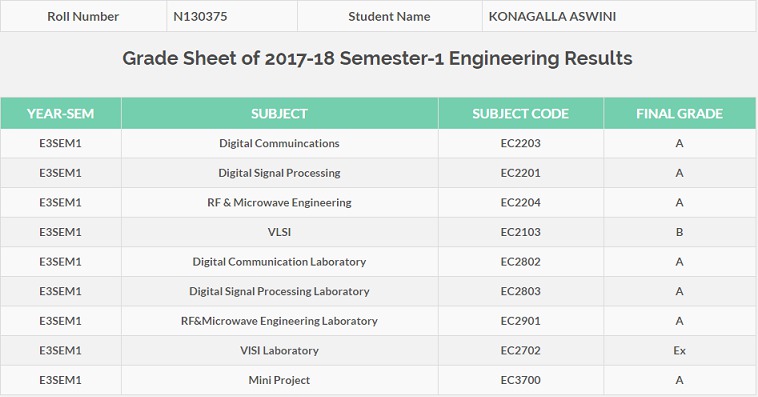Click the VISI Laboratory subject cell
The image size is (758, 397).
pyautogui.click(x=279, y=351)
